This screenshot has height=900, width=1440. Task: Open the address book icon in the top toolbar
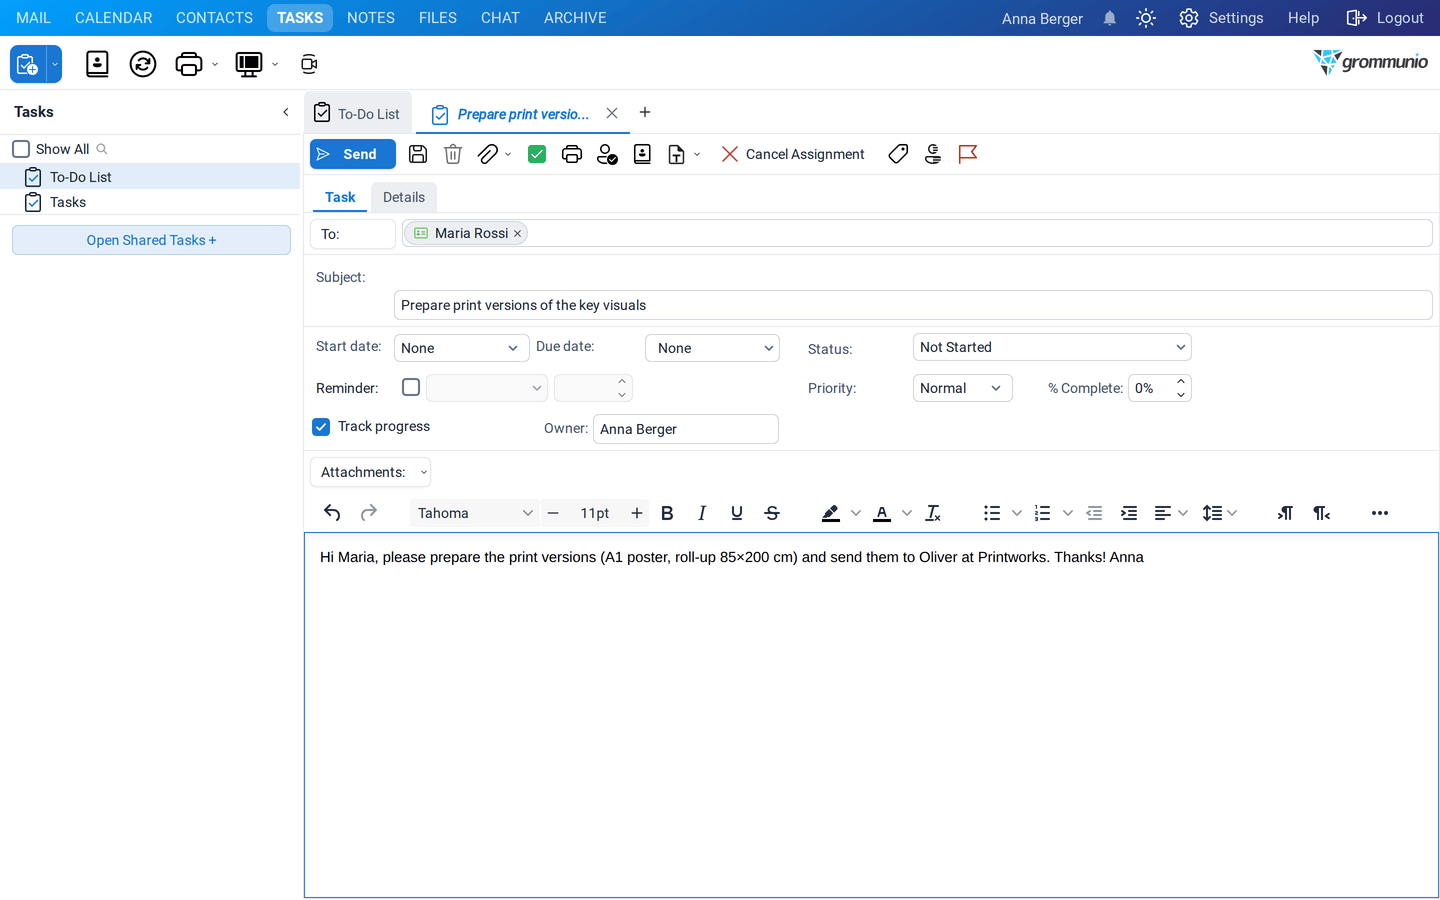[97, 64]
